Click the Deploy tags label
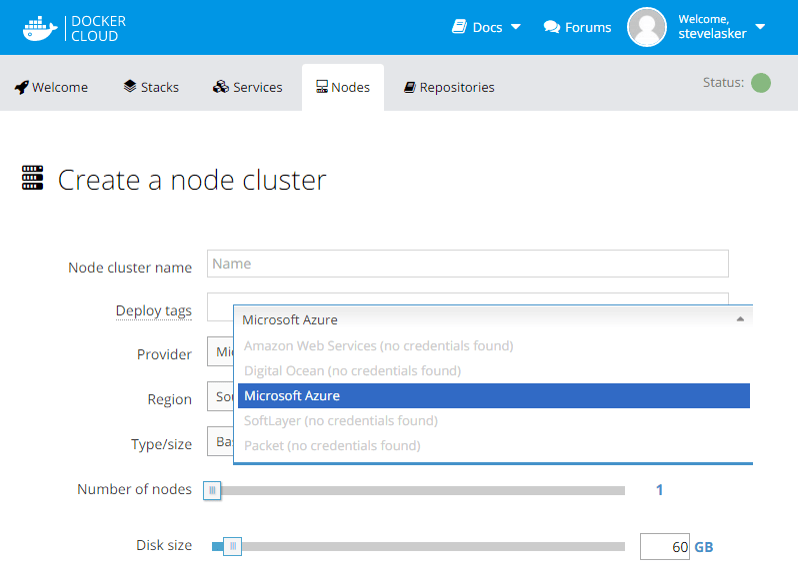The image size is (798, 572). click(x=154, y=310)
